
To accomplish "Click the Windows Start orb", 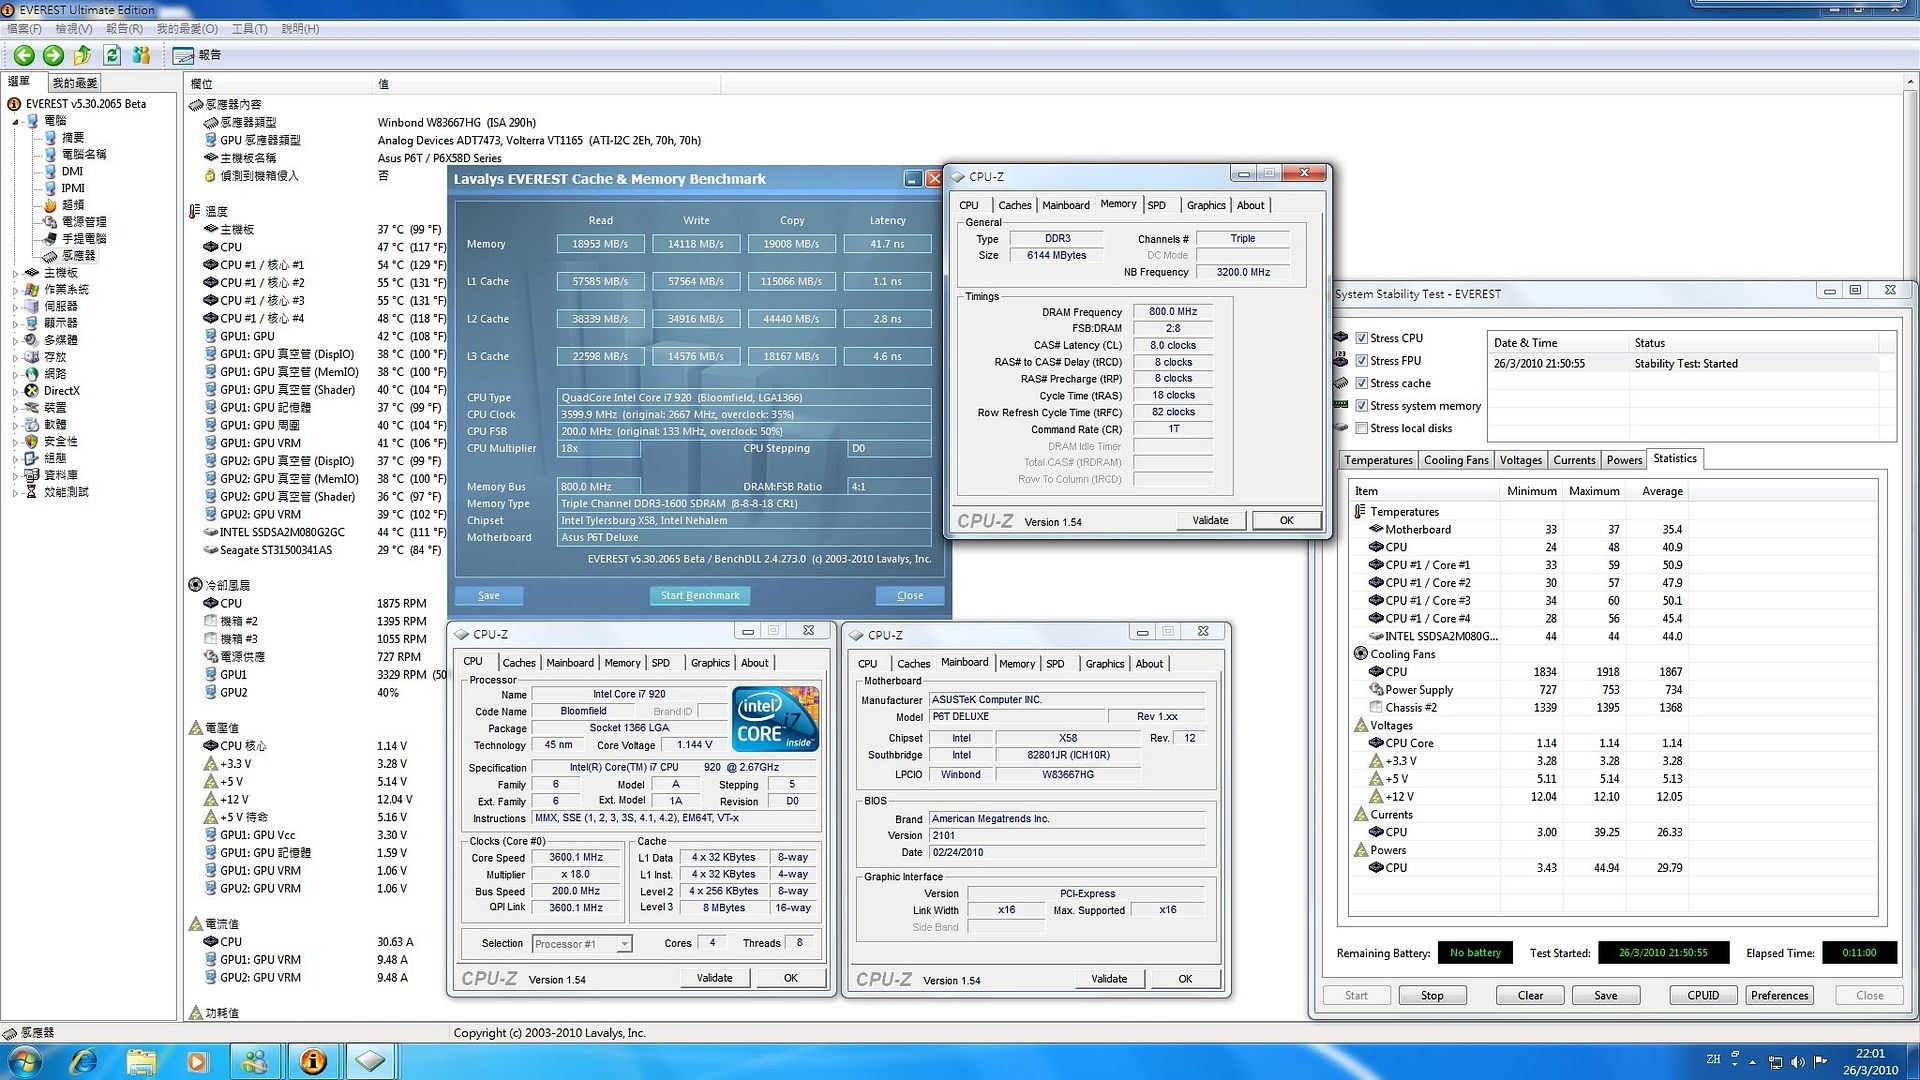I will [24, 1061].
